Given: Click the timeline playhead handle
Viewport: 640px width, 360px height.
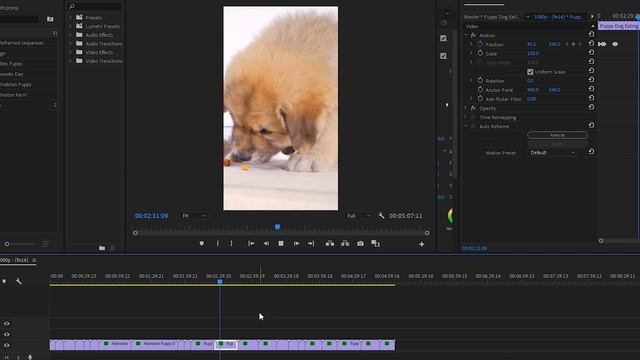Looking at the screenshot, I should click(220, 281).
